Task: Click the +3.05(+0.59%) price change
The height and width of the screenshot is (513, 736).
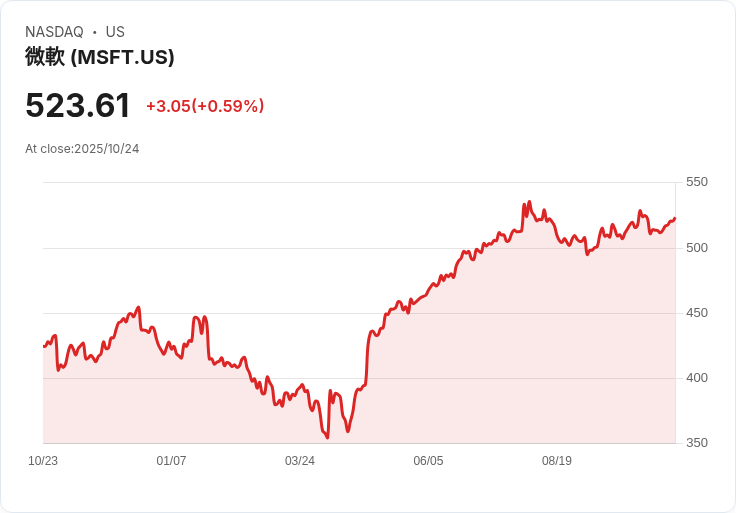Action: [x=205, y=106]
